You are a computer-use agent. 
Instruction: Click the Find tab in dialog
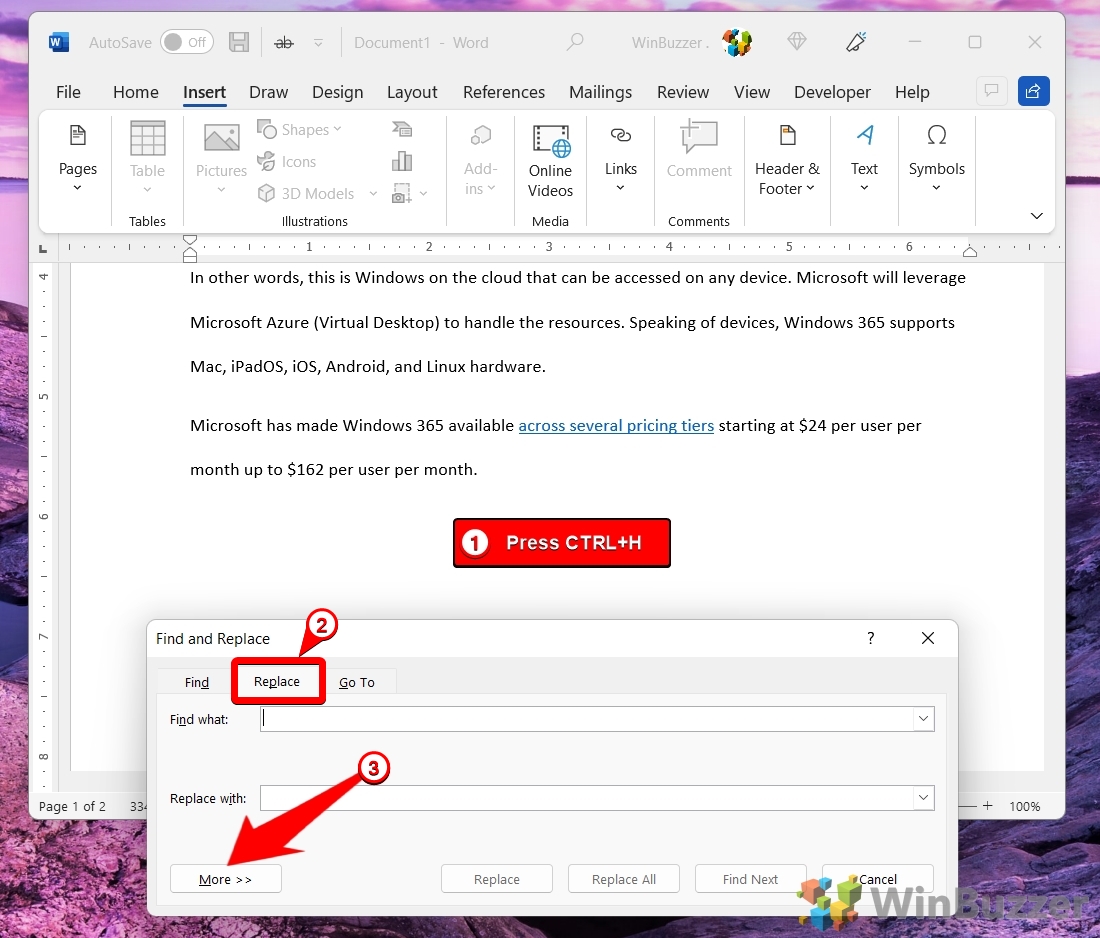point(196,682)
